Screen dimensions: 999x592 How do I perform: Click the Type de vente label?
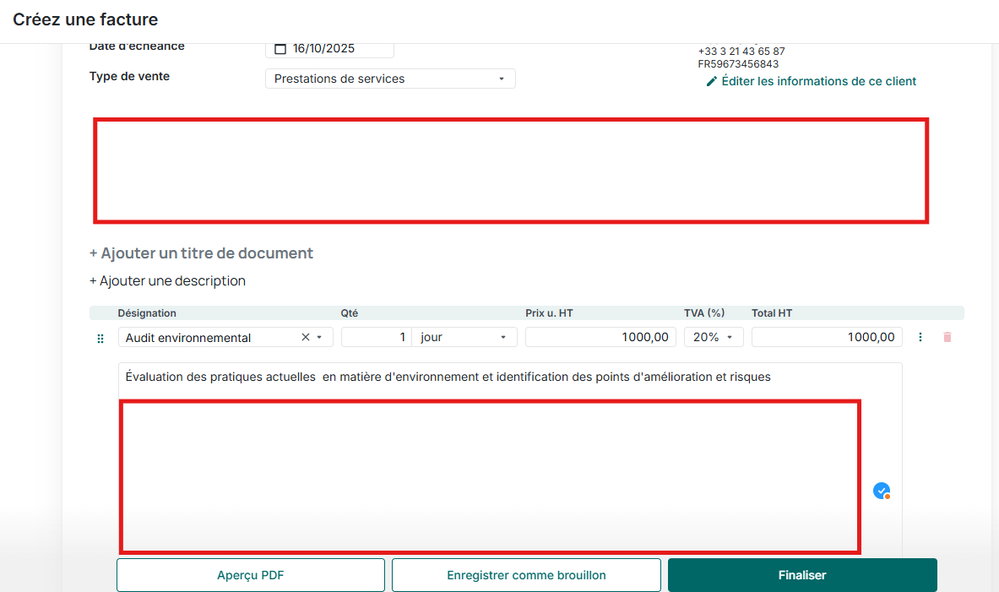129,76
